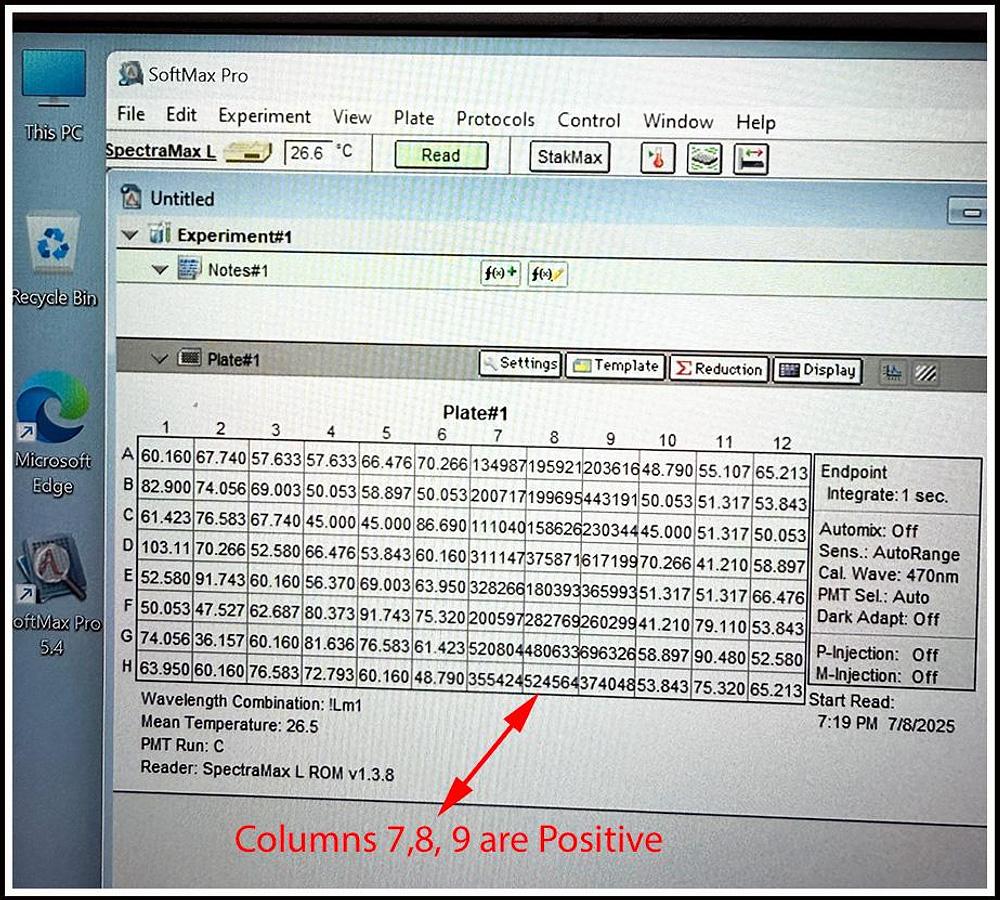Screen dimensions: 1000x900
Task: Click the plate drawer open/close icon
Action: [x=750, y=158]
